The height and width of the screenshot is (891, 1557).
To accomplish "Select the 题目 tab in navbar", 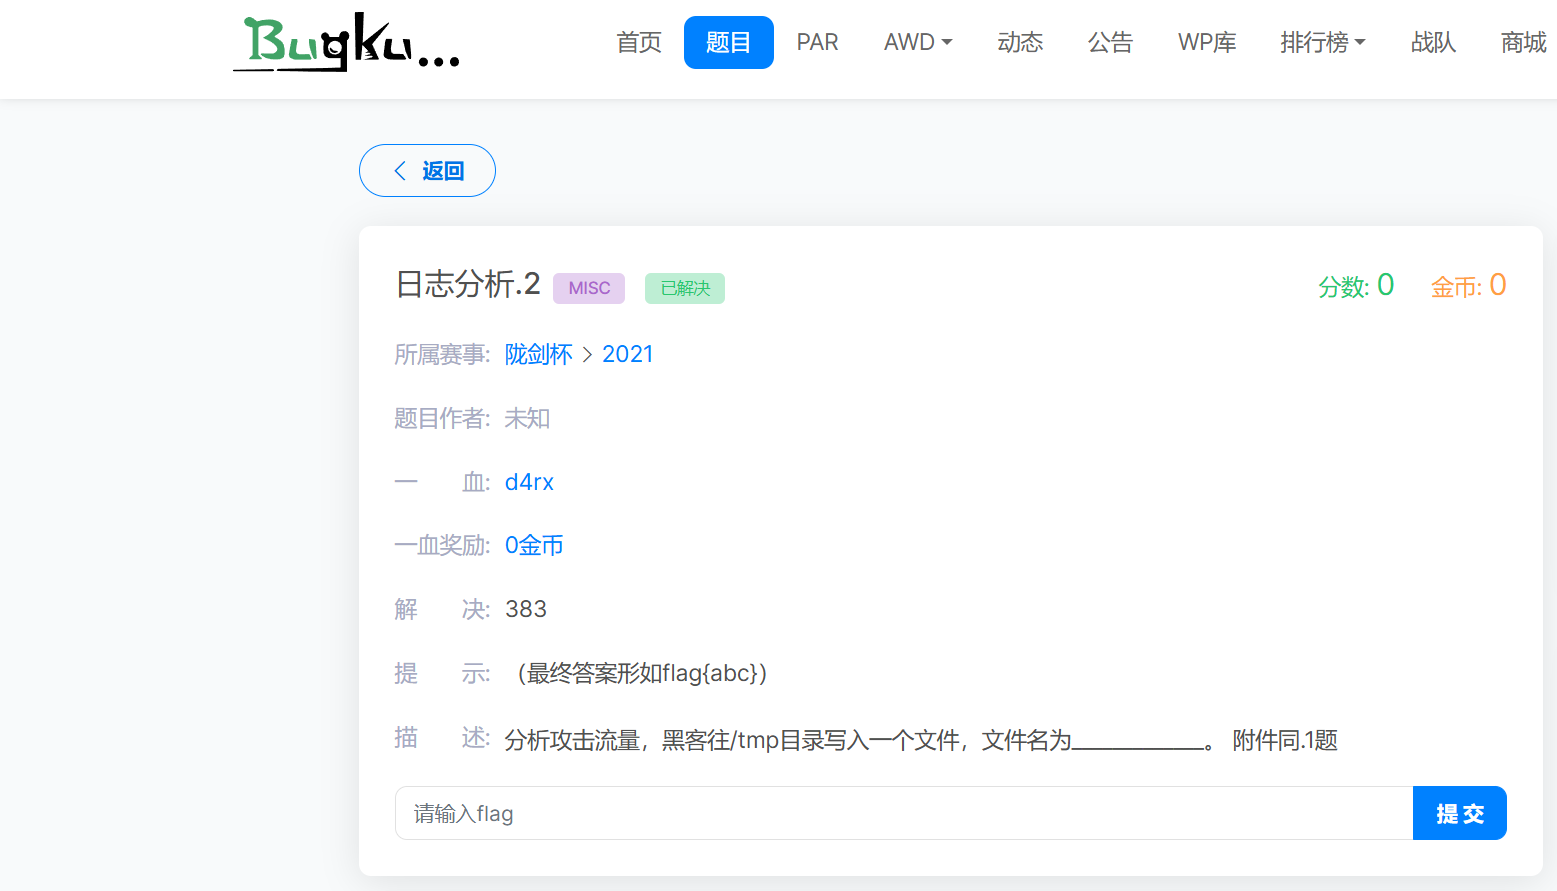I will (x=728, y=42).
